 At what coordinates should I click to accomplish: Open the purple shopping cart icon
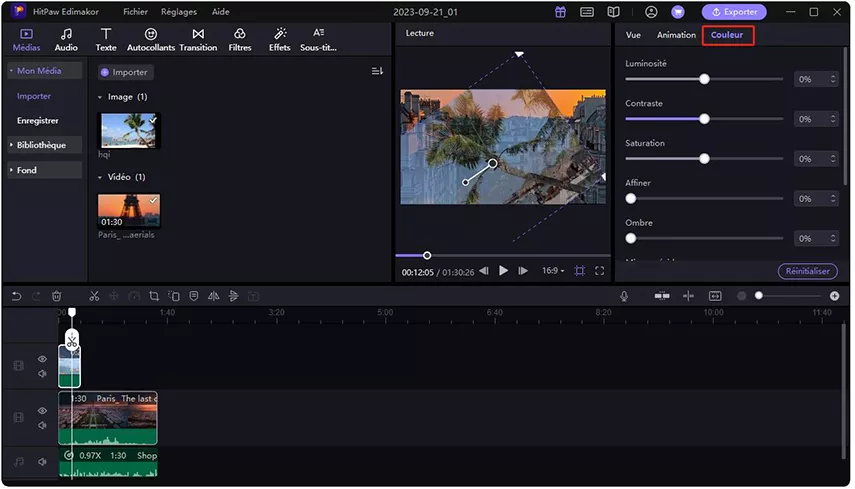pos(678,12)
